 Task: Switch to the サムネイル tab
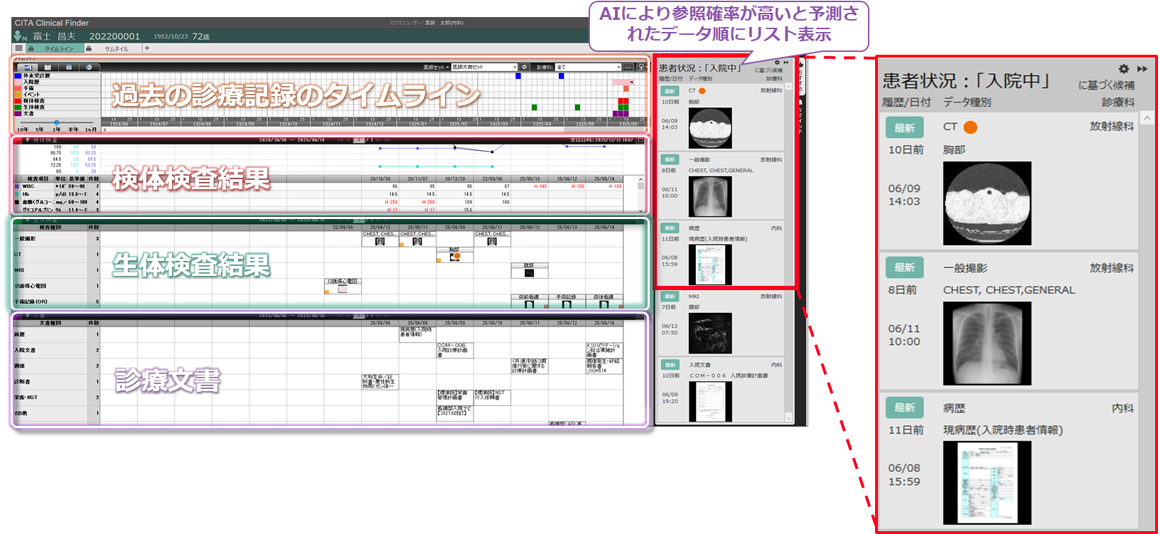pos(115,48)
